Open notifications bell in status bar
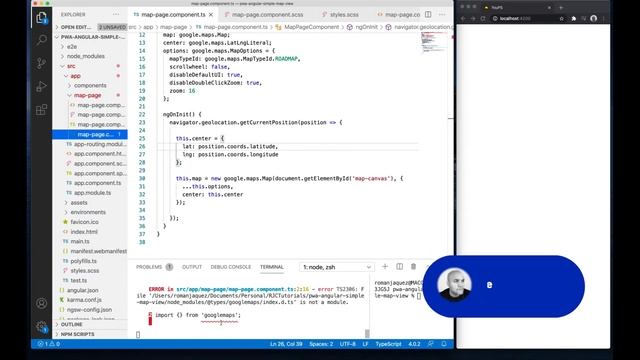The image size is (640, 360). pos(444,344)
